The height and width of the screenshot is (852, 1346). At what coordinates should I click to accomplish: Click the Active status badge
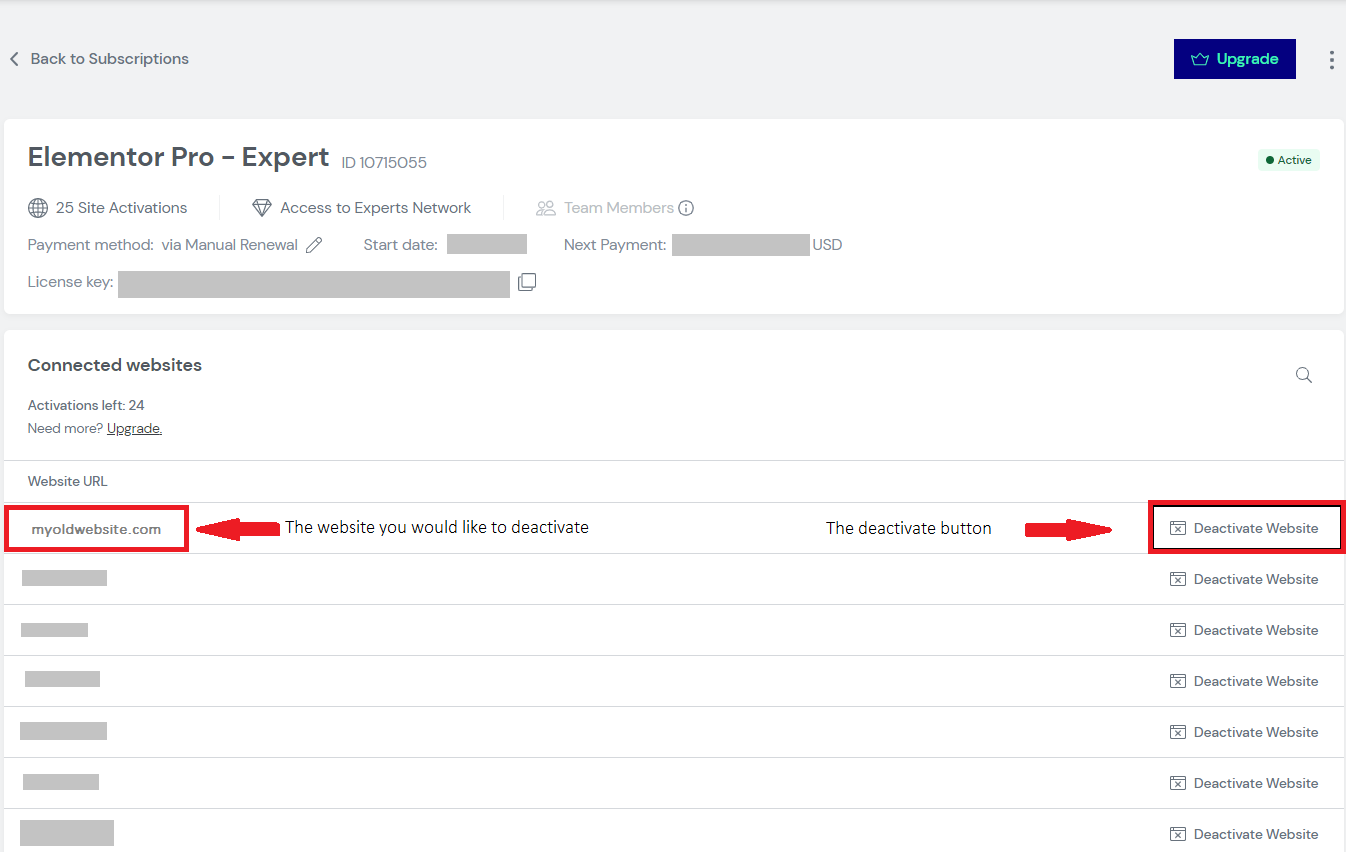coord(1289,160)
